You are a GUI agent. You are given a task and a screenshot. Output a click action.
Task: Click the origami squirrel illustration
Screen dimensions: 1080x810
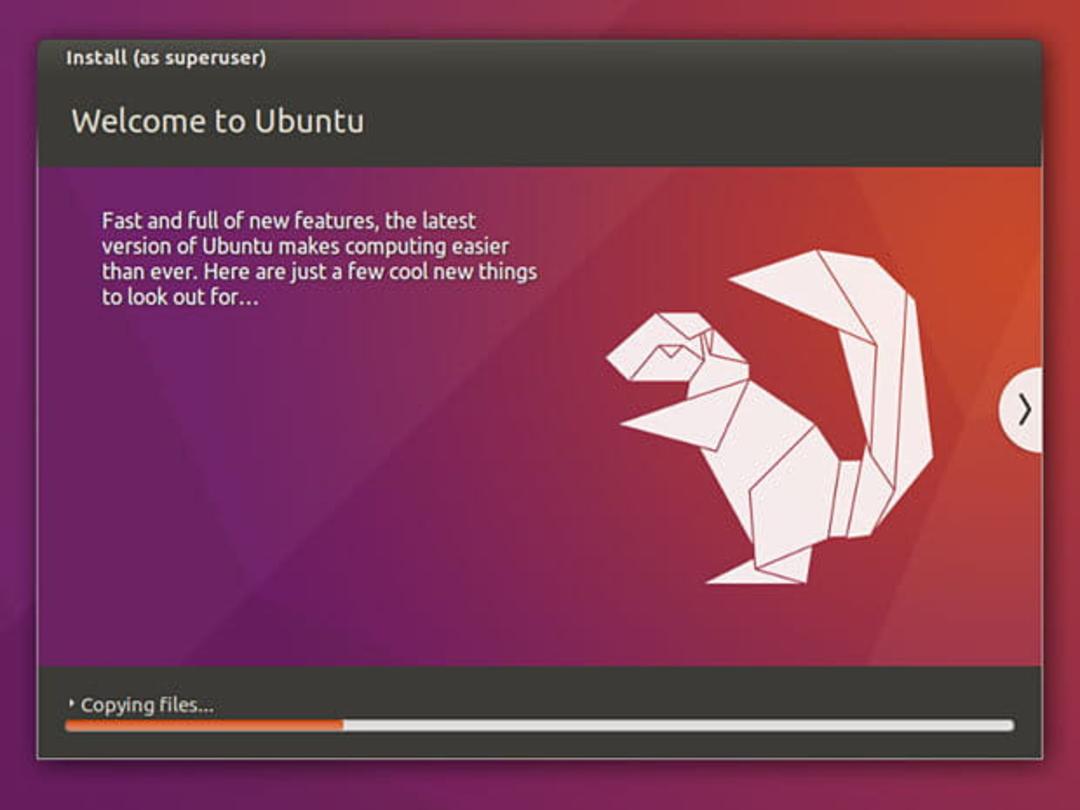click(770, 417)
